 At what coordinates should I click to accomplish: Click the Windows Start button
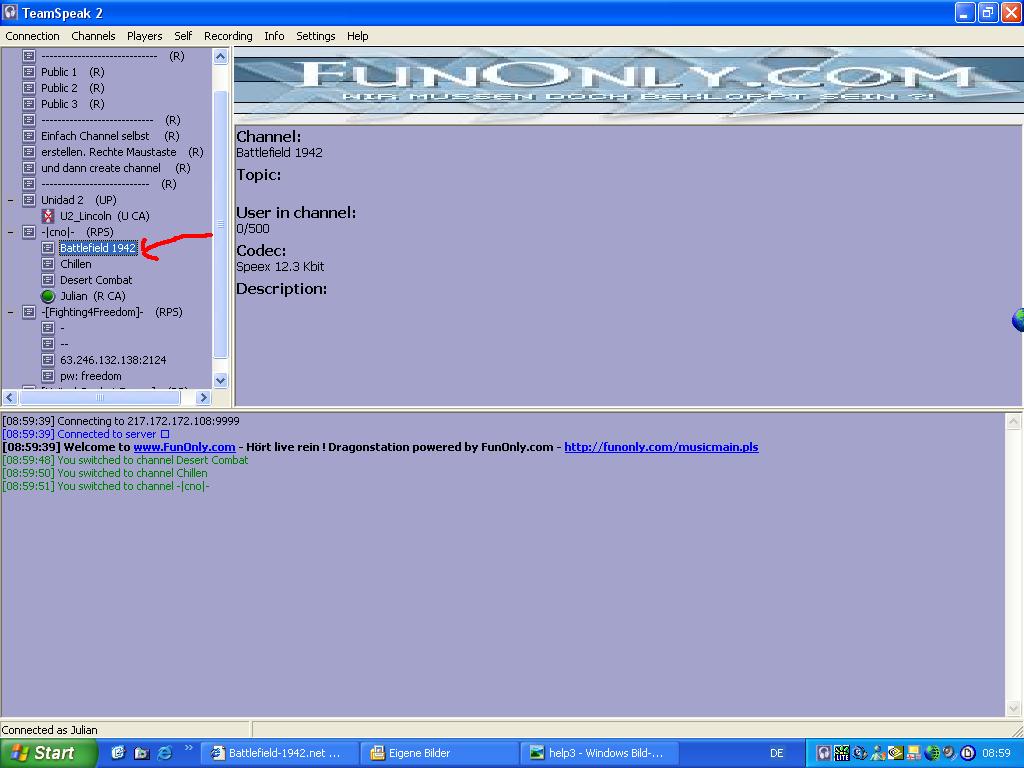pos(49,753)
